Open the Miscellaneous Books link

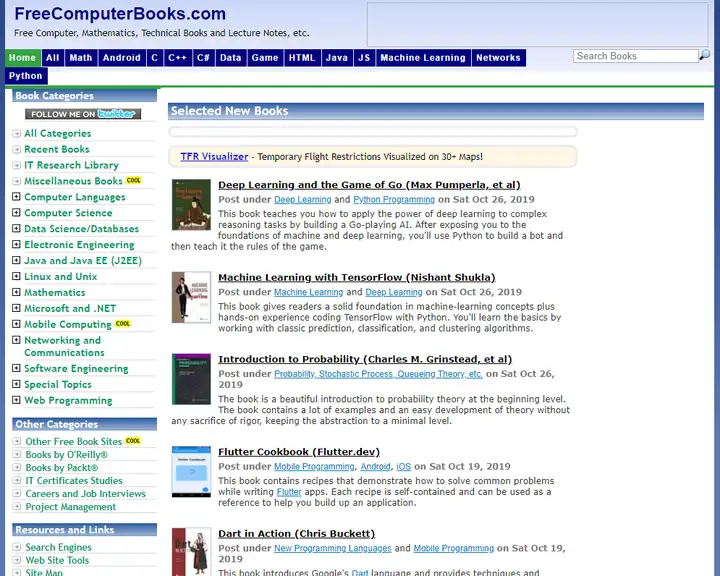pos(73,181)
